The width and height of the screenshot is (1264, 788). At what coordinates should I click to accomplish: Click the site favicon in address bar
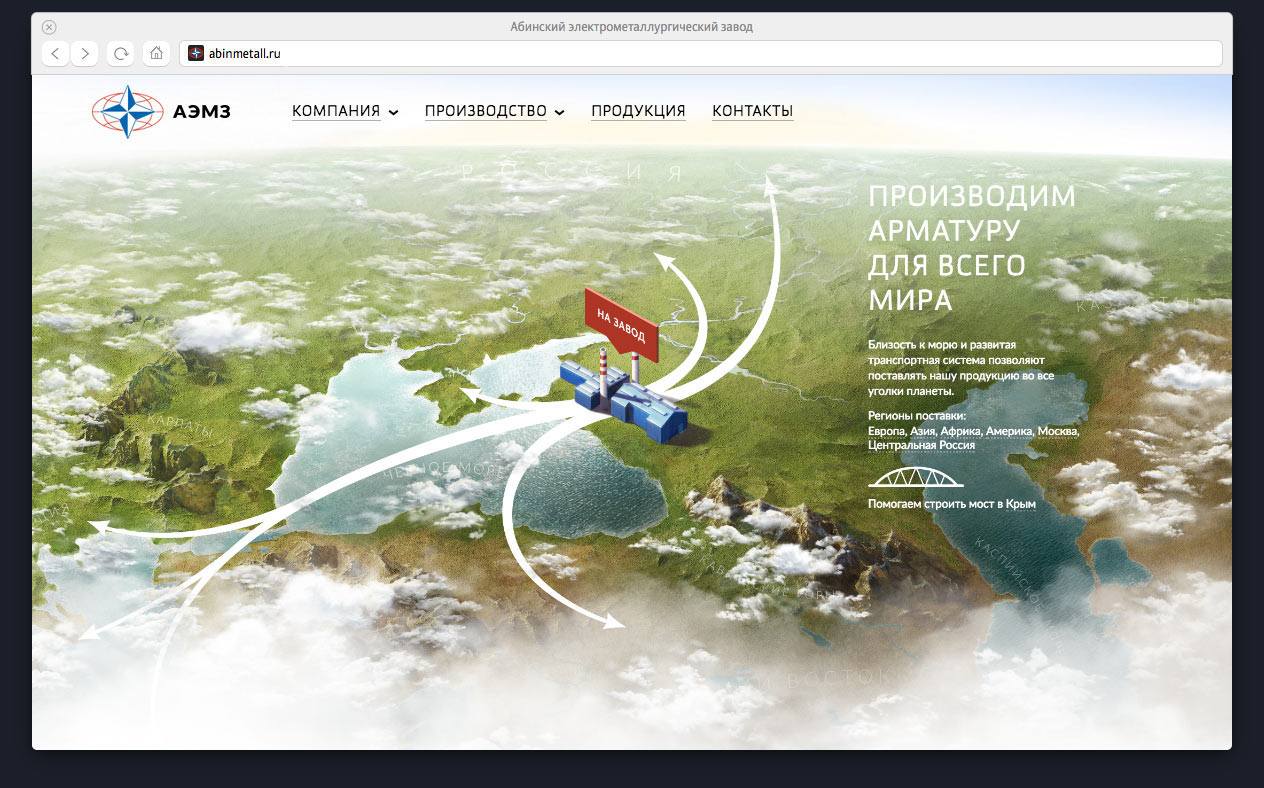pos(196,53)
